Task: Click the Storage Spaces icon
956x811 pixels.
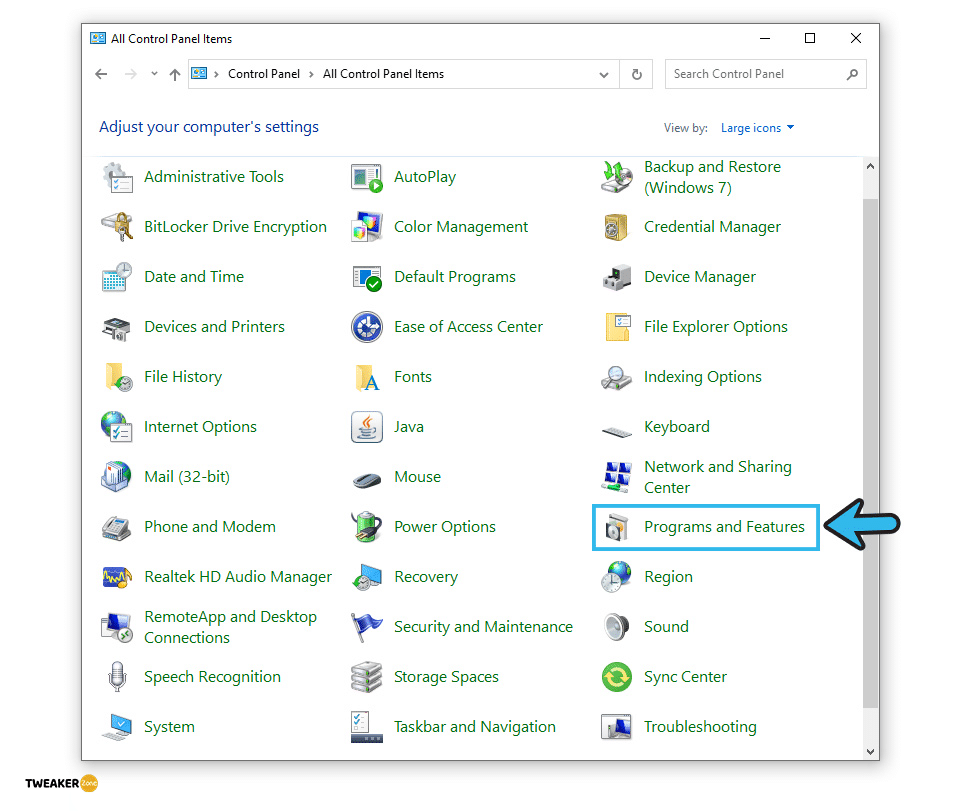Action: click(x=367, y=677)
